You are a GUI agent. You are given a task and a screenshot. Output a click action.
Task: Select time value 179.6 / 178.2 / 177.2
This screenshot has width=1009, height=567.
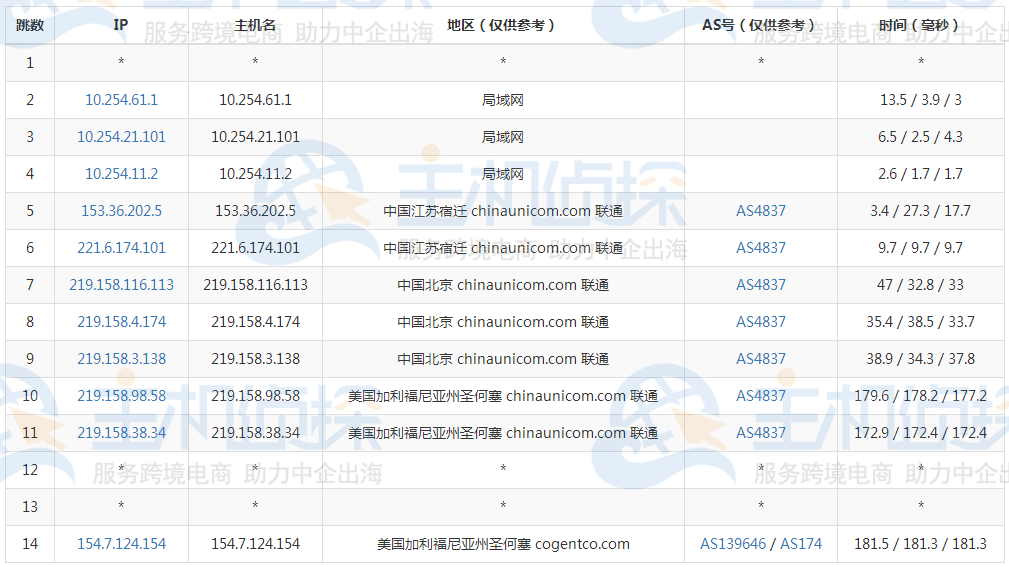click(921, 396)
